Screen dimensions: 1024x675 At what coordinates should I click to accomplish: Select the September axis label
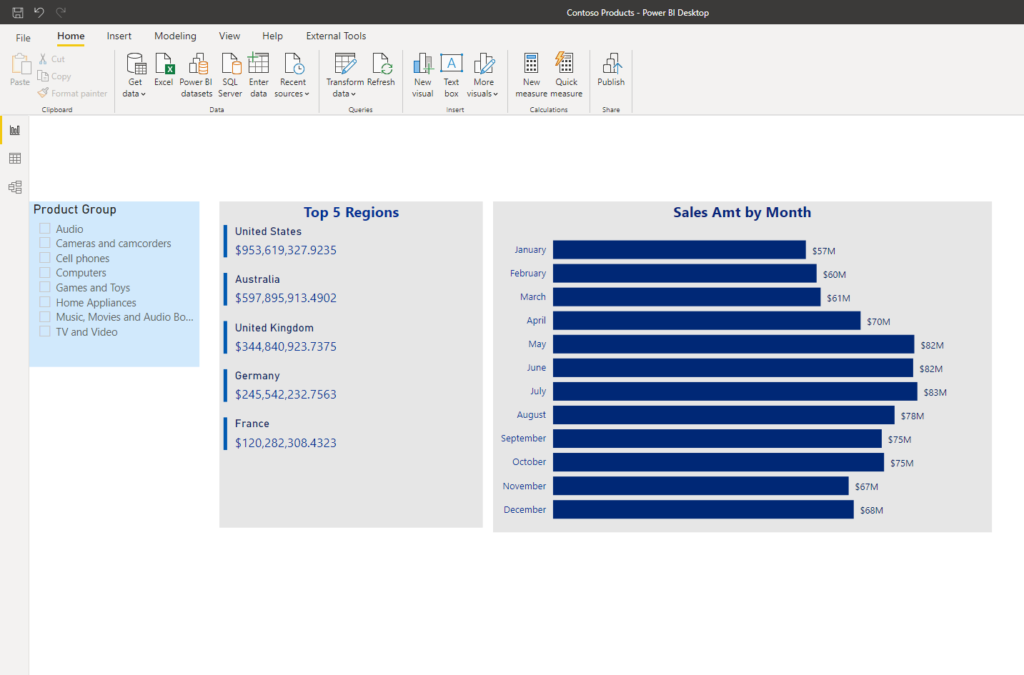tap(523, 438)
